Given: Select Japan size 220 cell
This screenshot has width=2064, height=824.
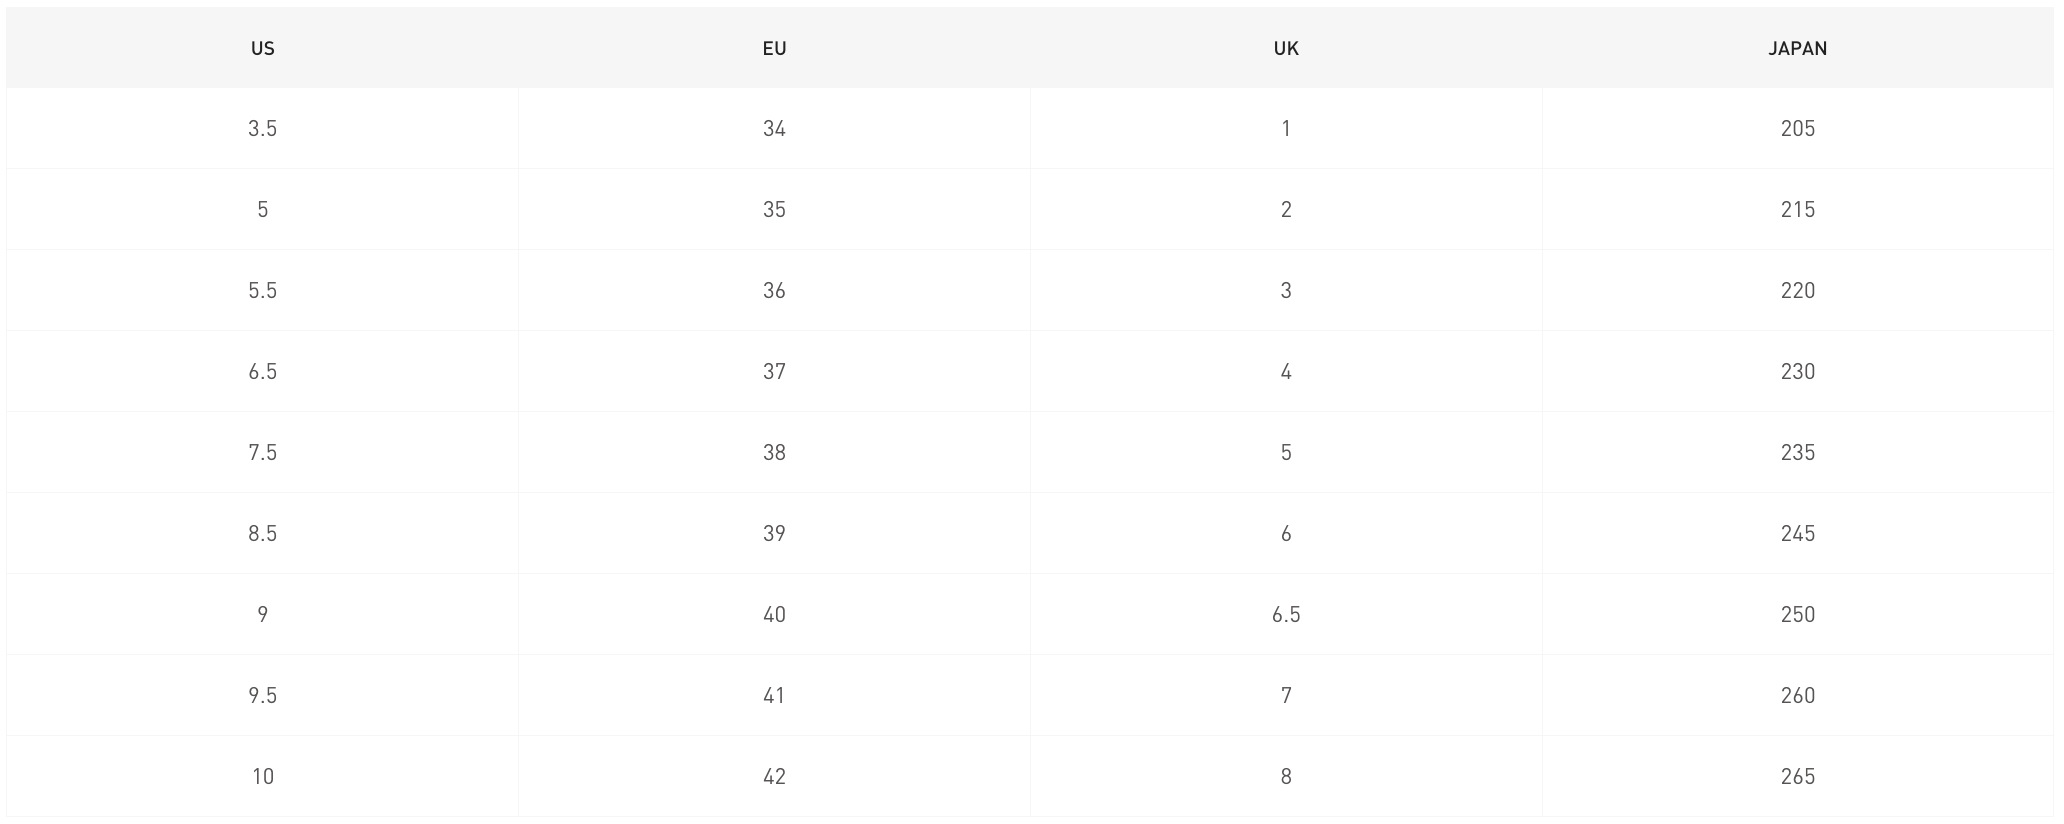Looking at the screenshot, I should [1798, 291].
